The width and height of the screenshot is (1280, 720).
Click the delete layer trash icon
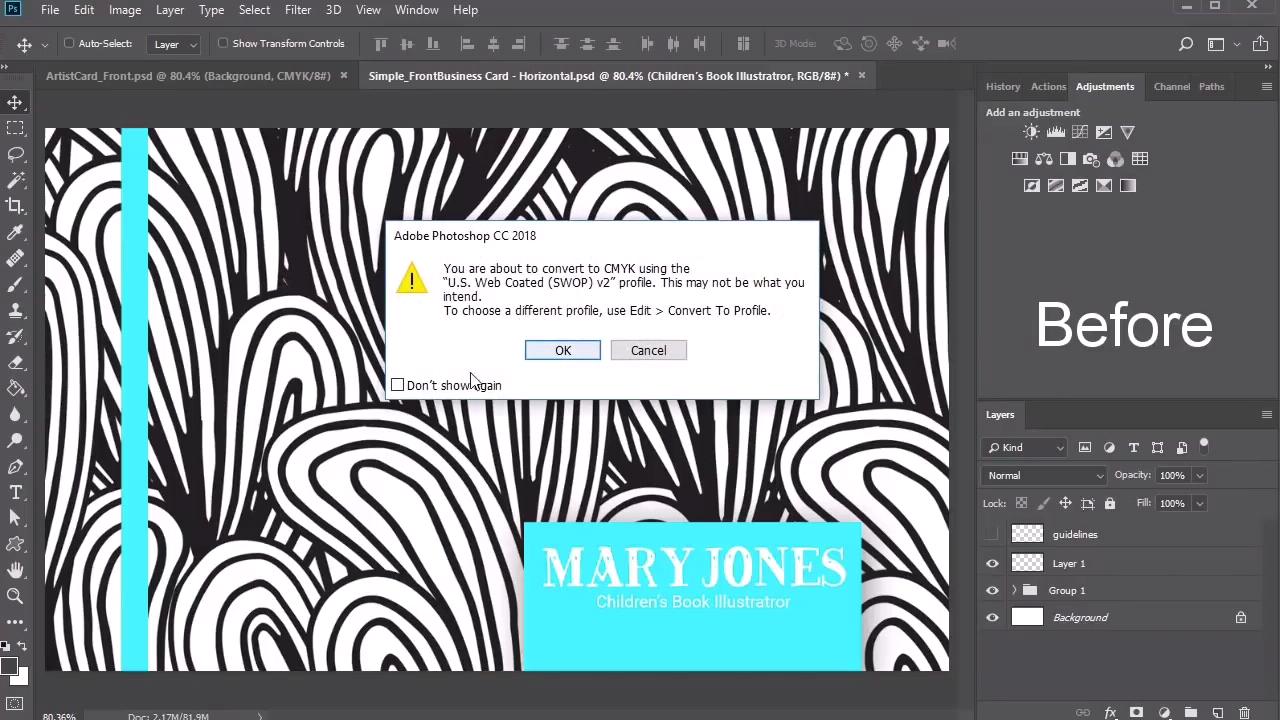pyautogui.click(x=1244, y=713)
